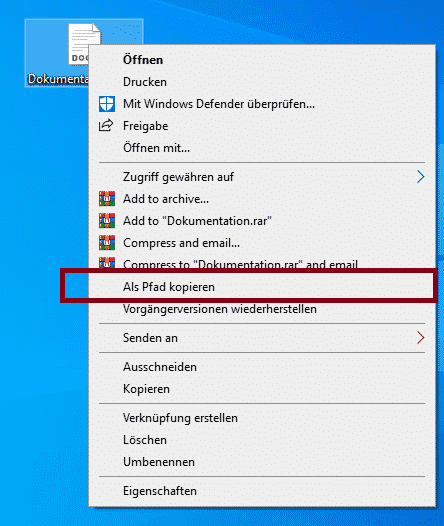Select Kopieren menu entry
The height and width of the screenshot is (526, 444).
[x=146, y=389]
